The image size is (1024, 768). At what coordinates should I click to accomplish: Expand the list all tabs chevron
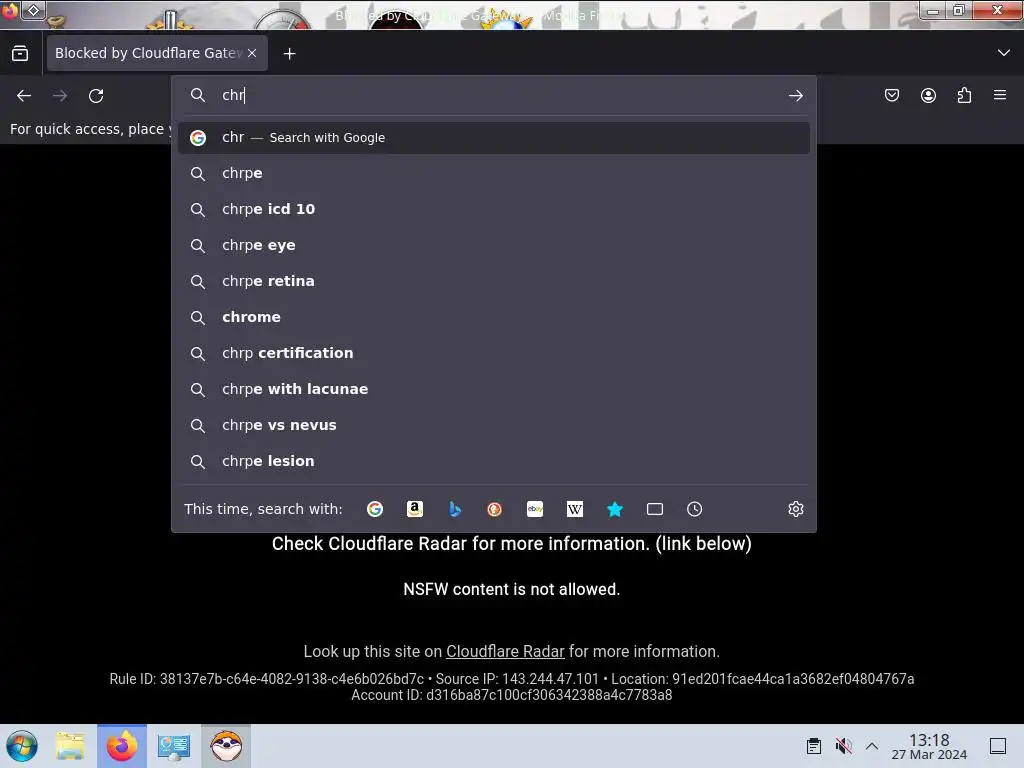point(1003,53)
